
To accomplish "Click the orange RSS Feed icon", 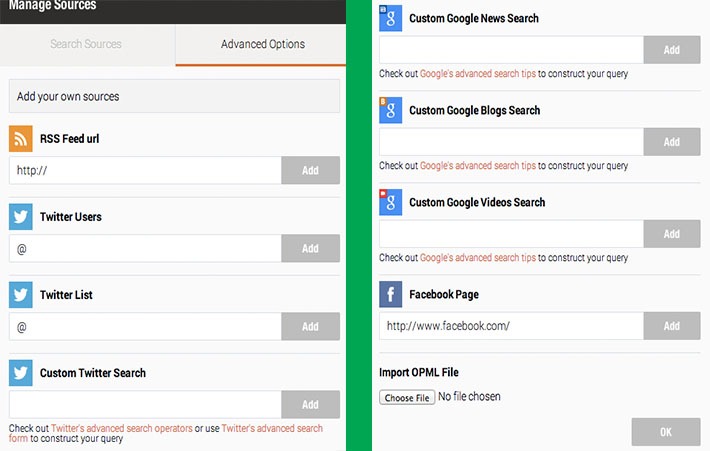I will [22, 139].
